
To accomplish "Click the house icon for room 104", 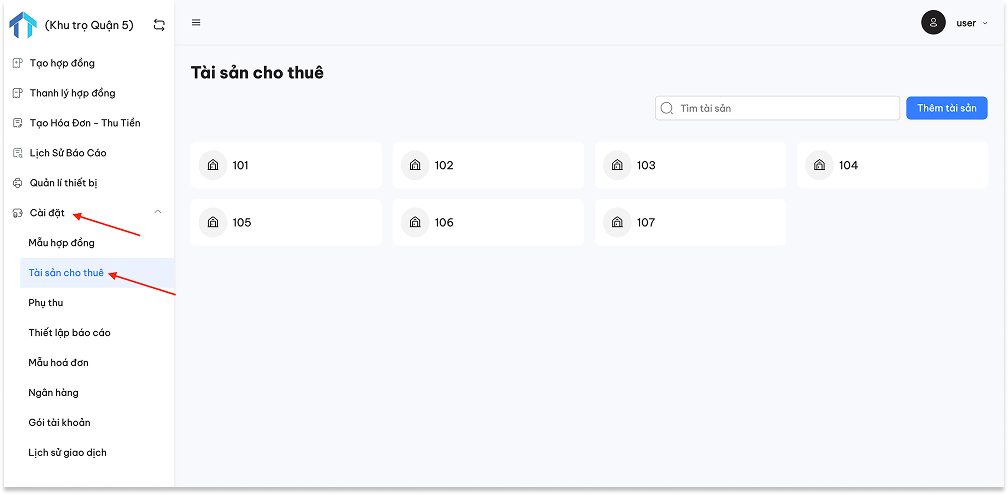I will point(820,165).
